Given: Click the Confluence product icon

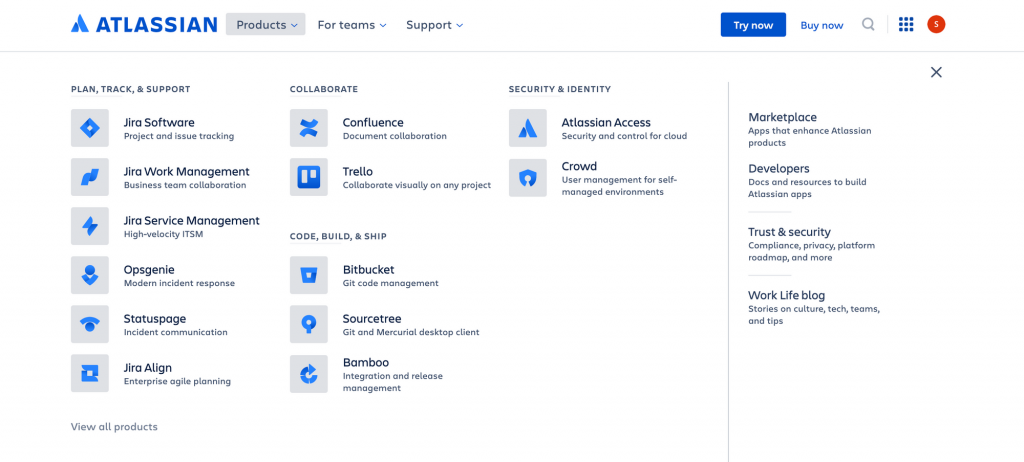Looking at the screenshot, I should click(308, 128).
